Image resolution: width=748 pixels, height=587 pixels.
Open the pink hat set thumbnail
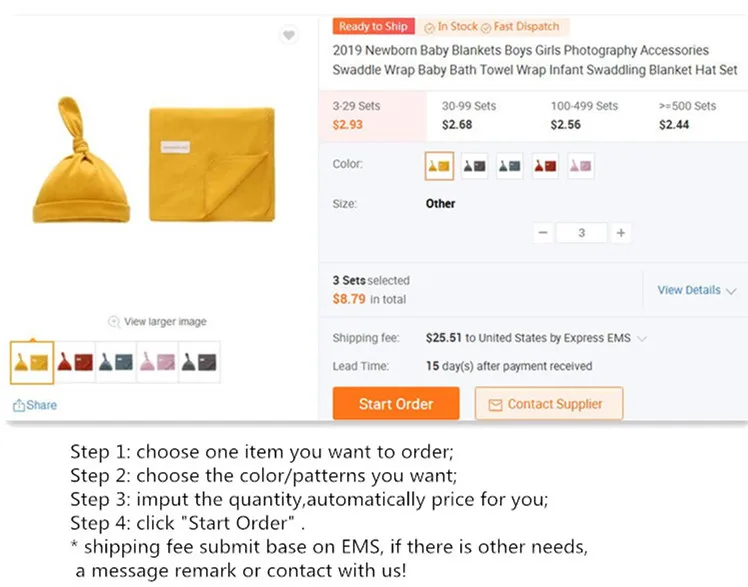click(157, 362)
